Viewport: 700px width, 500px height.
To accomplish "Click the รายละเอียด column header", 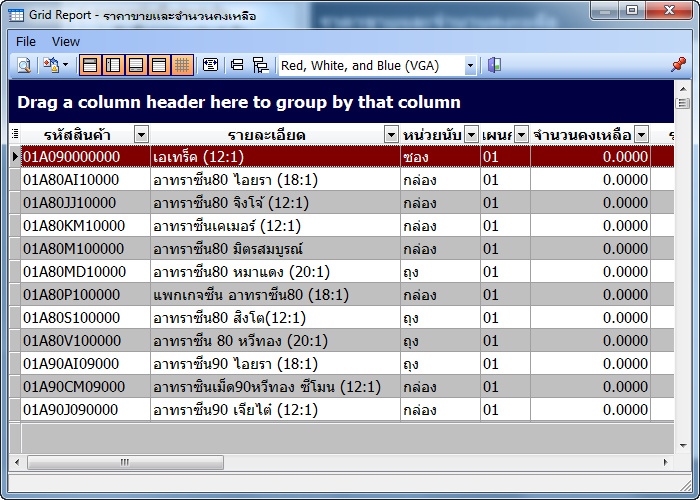I will click(x=266, y=135).
